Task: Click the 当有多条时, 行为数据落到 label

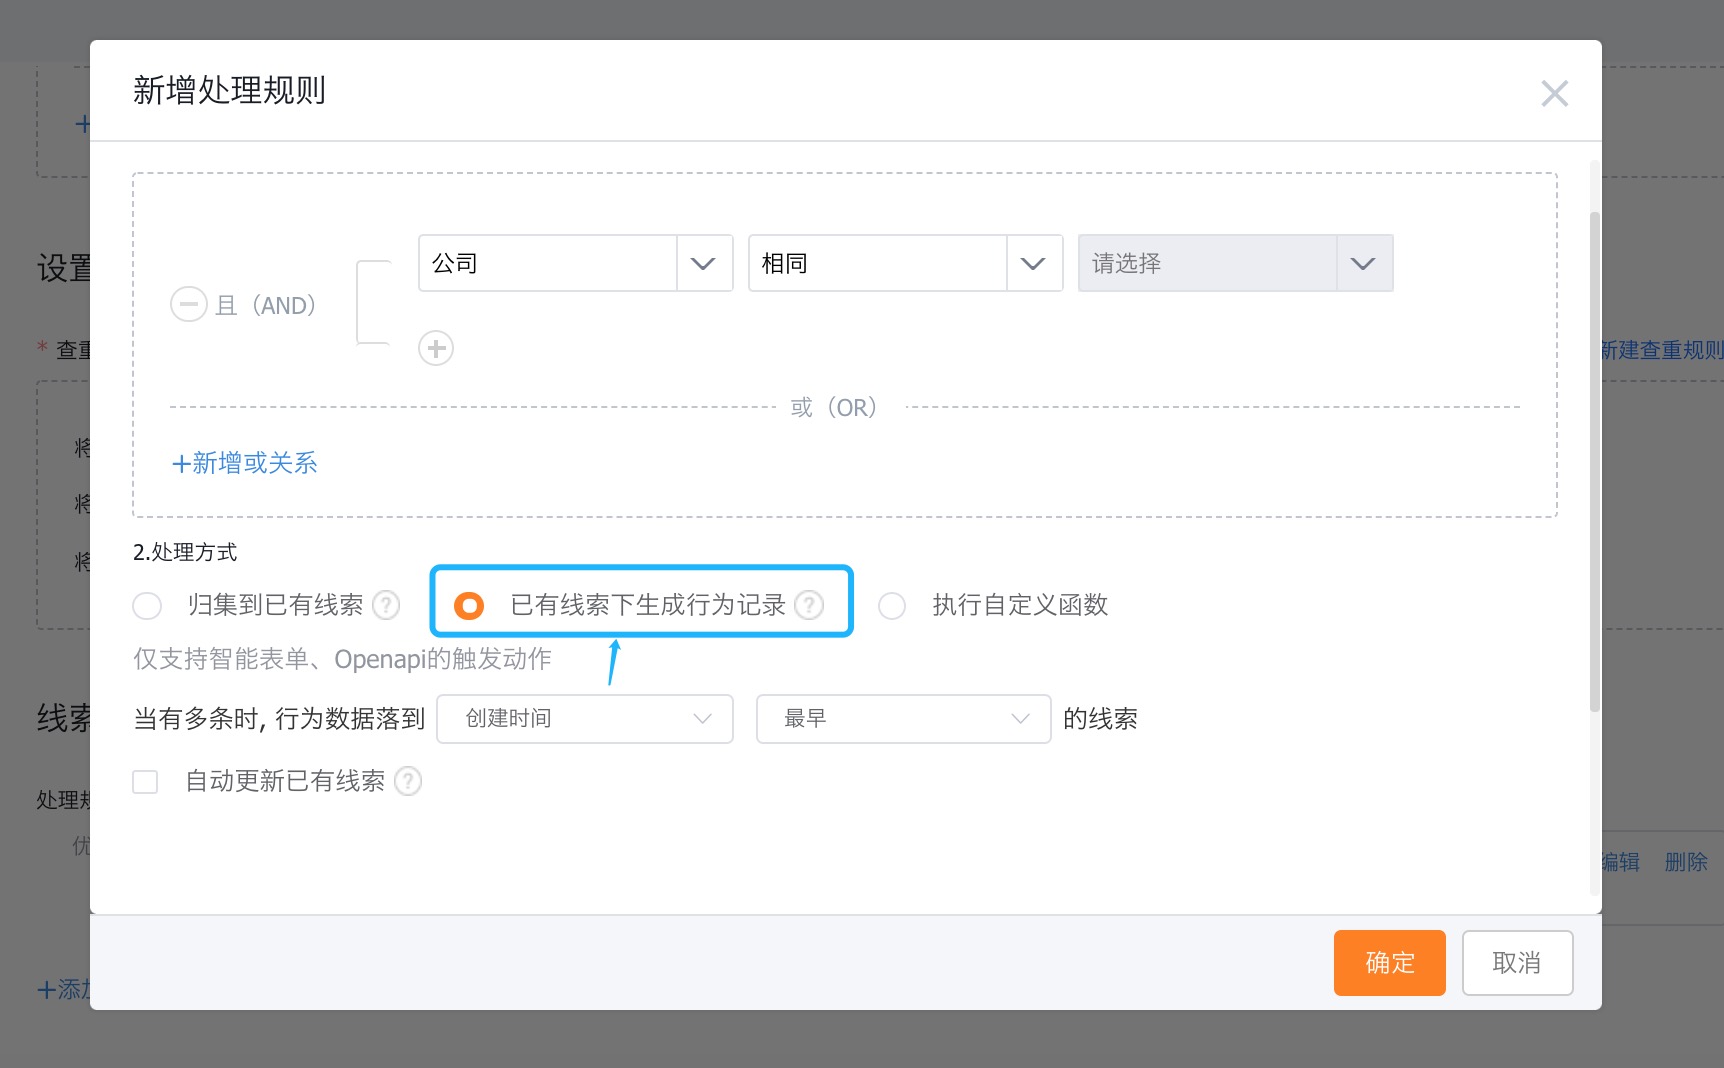Action: [x=280, y=719]
